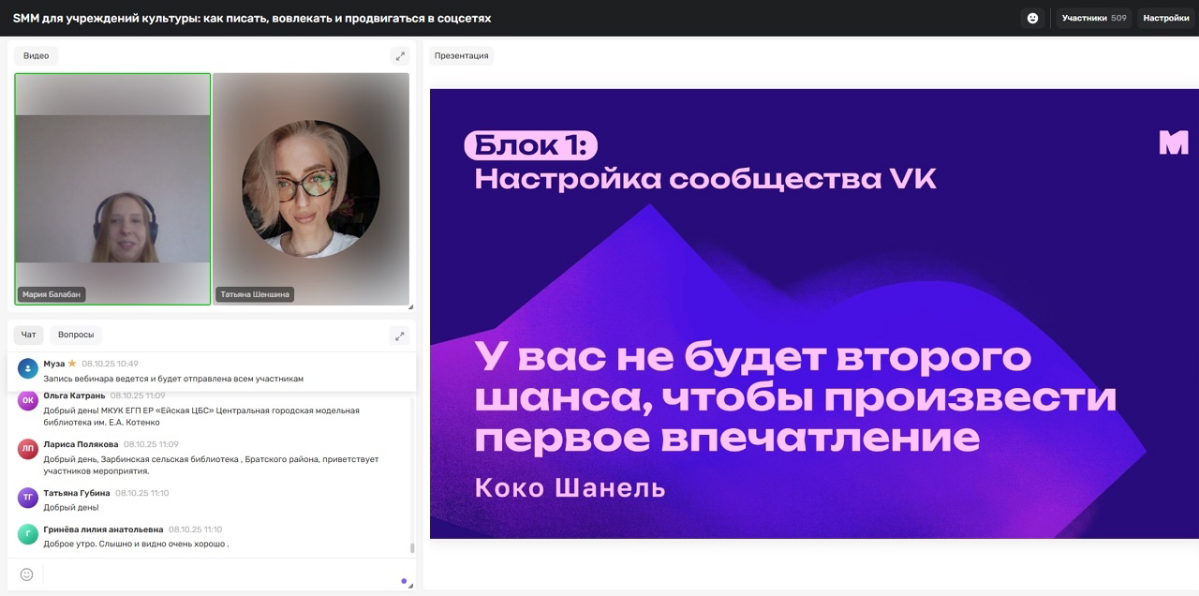
Task: Click sender name Лариса Полякова
Action: (81, 444)
